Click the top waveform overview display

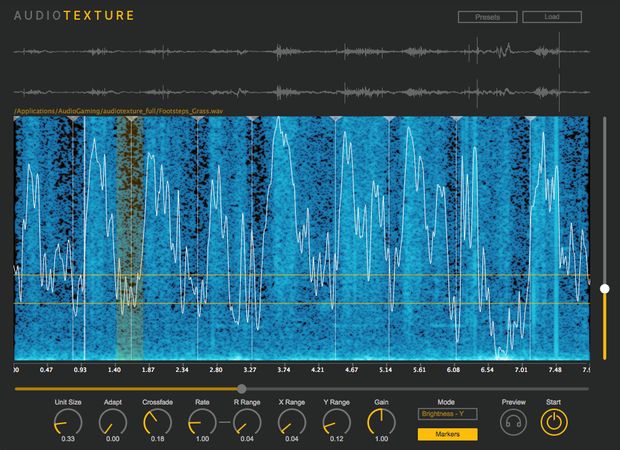[300, 52]
